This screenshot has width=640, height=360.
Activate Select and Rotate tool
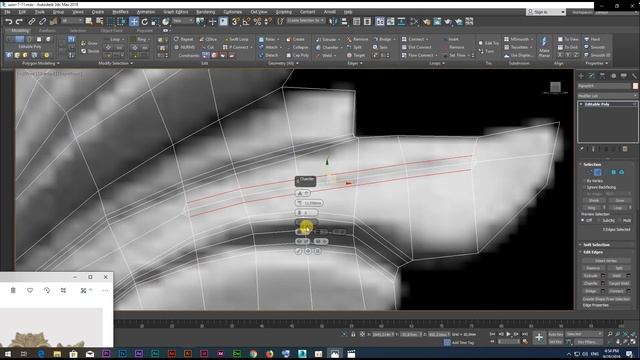click(x=144, y=22)
